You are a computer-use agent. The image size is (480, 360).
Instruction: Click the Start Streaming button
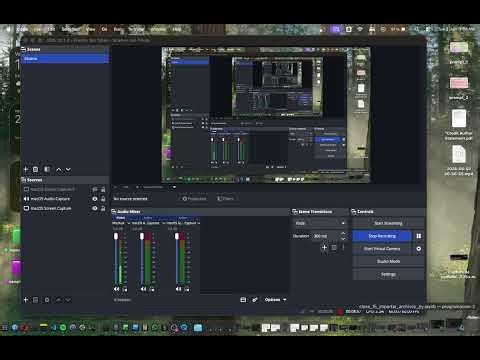[388, 223]
